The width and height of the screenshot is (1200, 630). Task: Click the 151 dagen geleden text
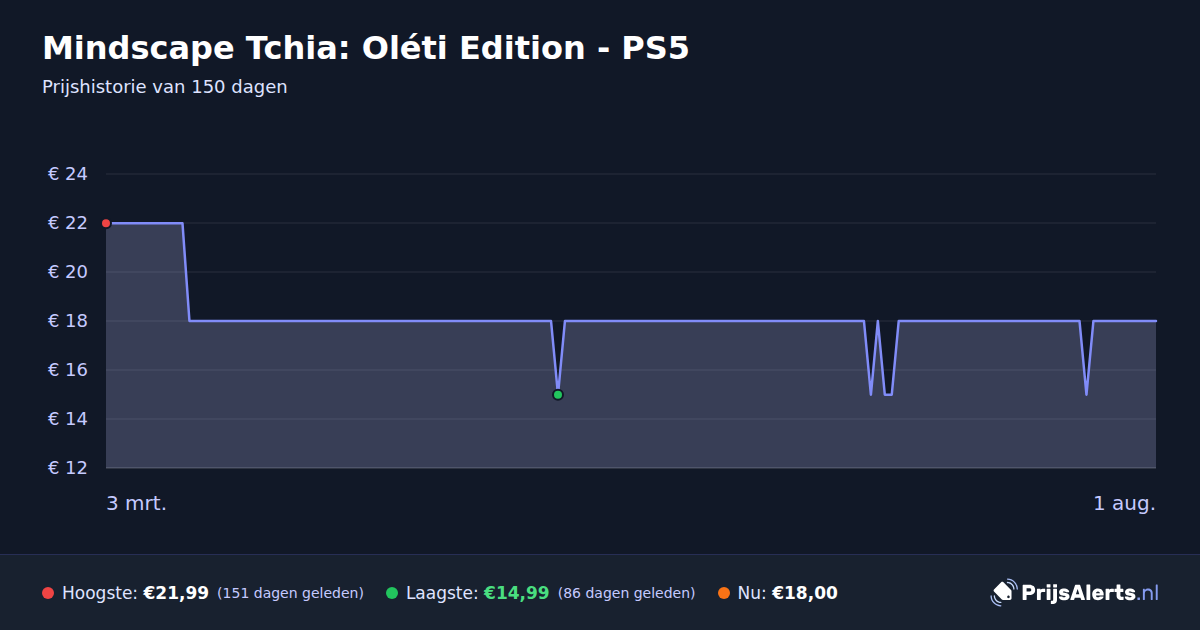click(x=290, y=593)
